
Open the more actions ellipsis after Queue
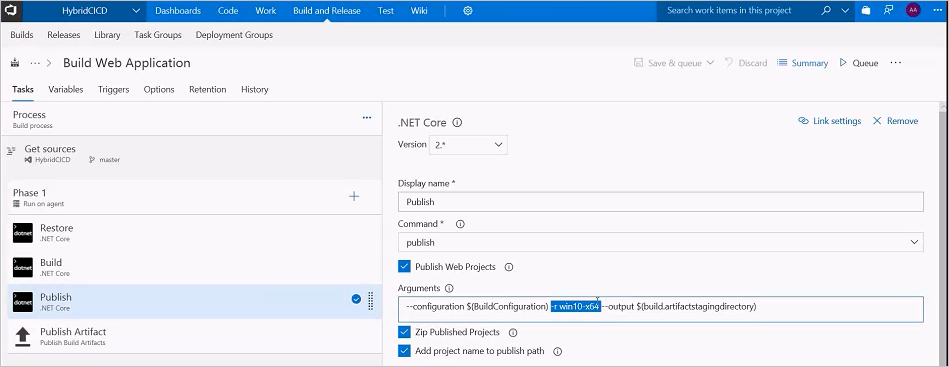[896, 63]
